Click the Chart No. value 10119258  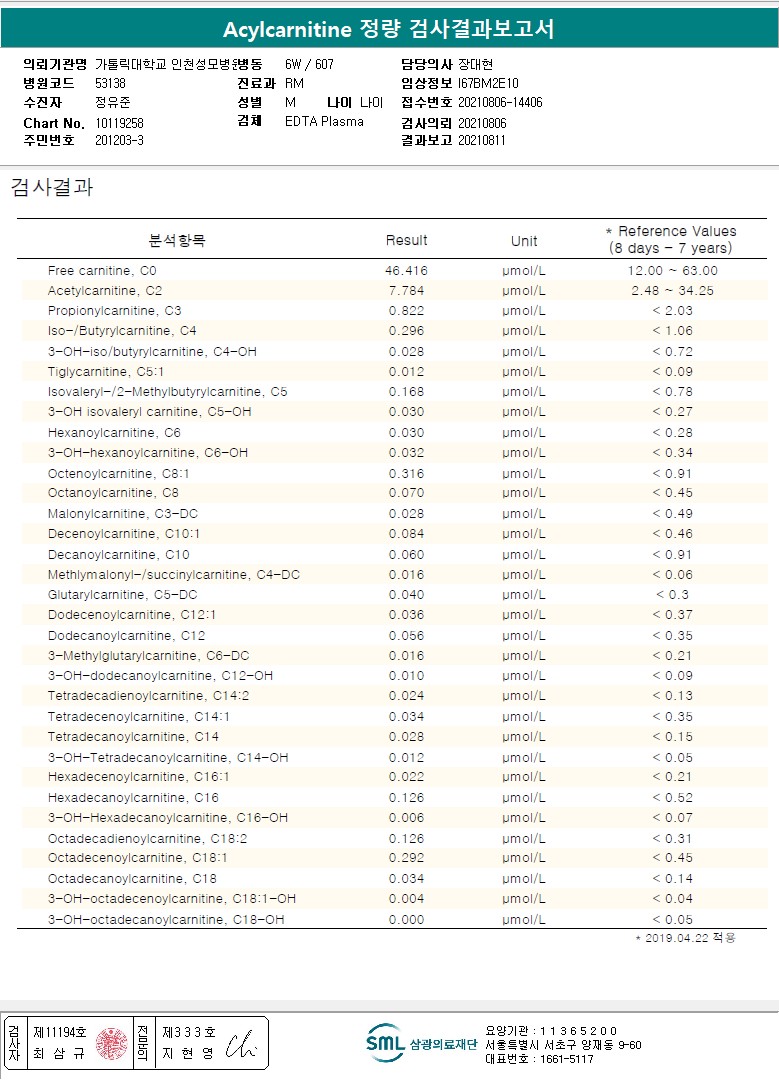(119, 122)
